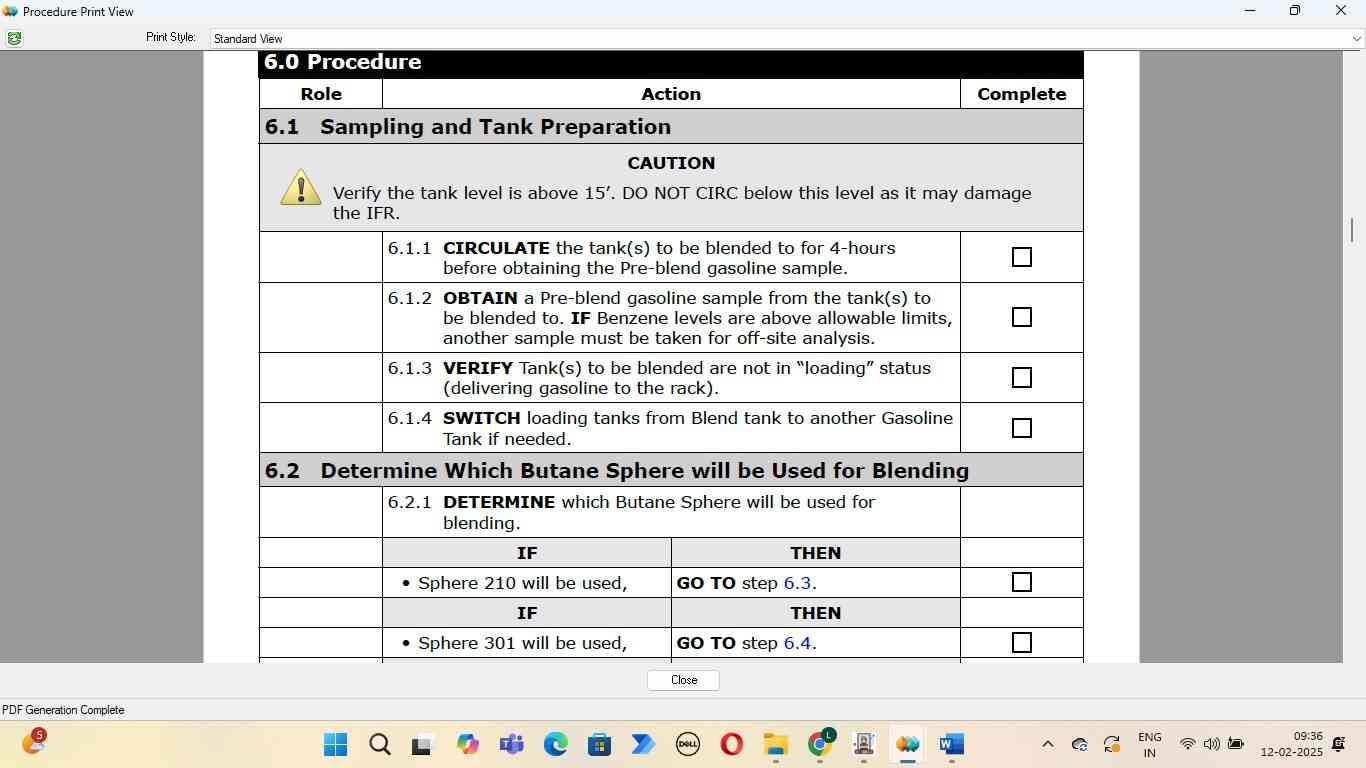Click the cloud sync tray icon
The image size is (1366, 768).
click(x=1079, y=744)
